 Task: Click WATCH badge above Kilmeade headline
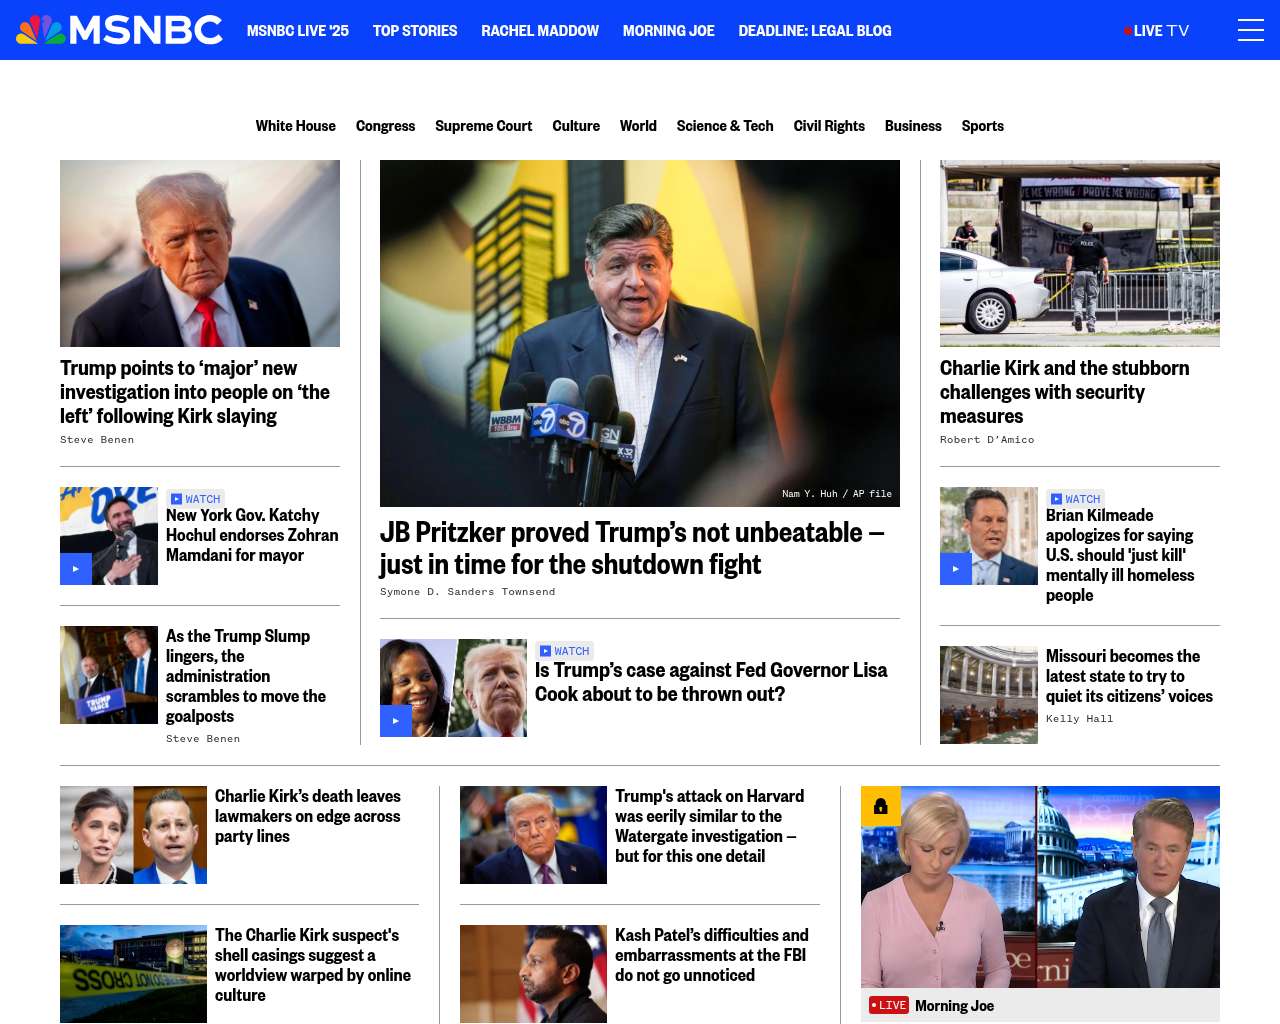point(1075,499)
